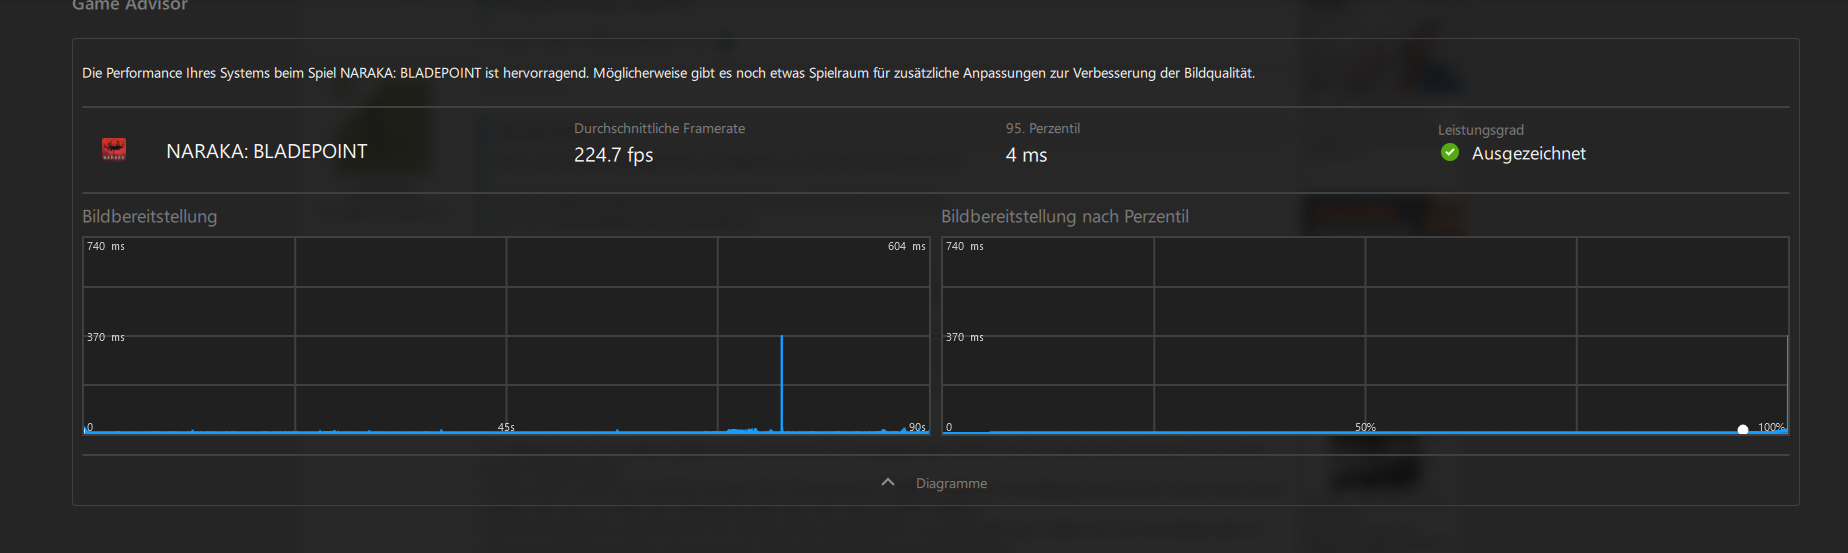Screen dimensions: 1848x553
Task: Click the green Ausgezeichnet checkmark icon
Action: [1450, 153]
